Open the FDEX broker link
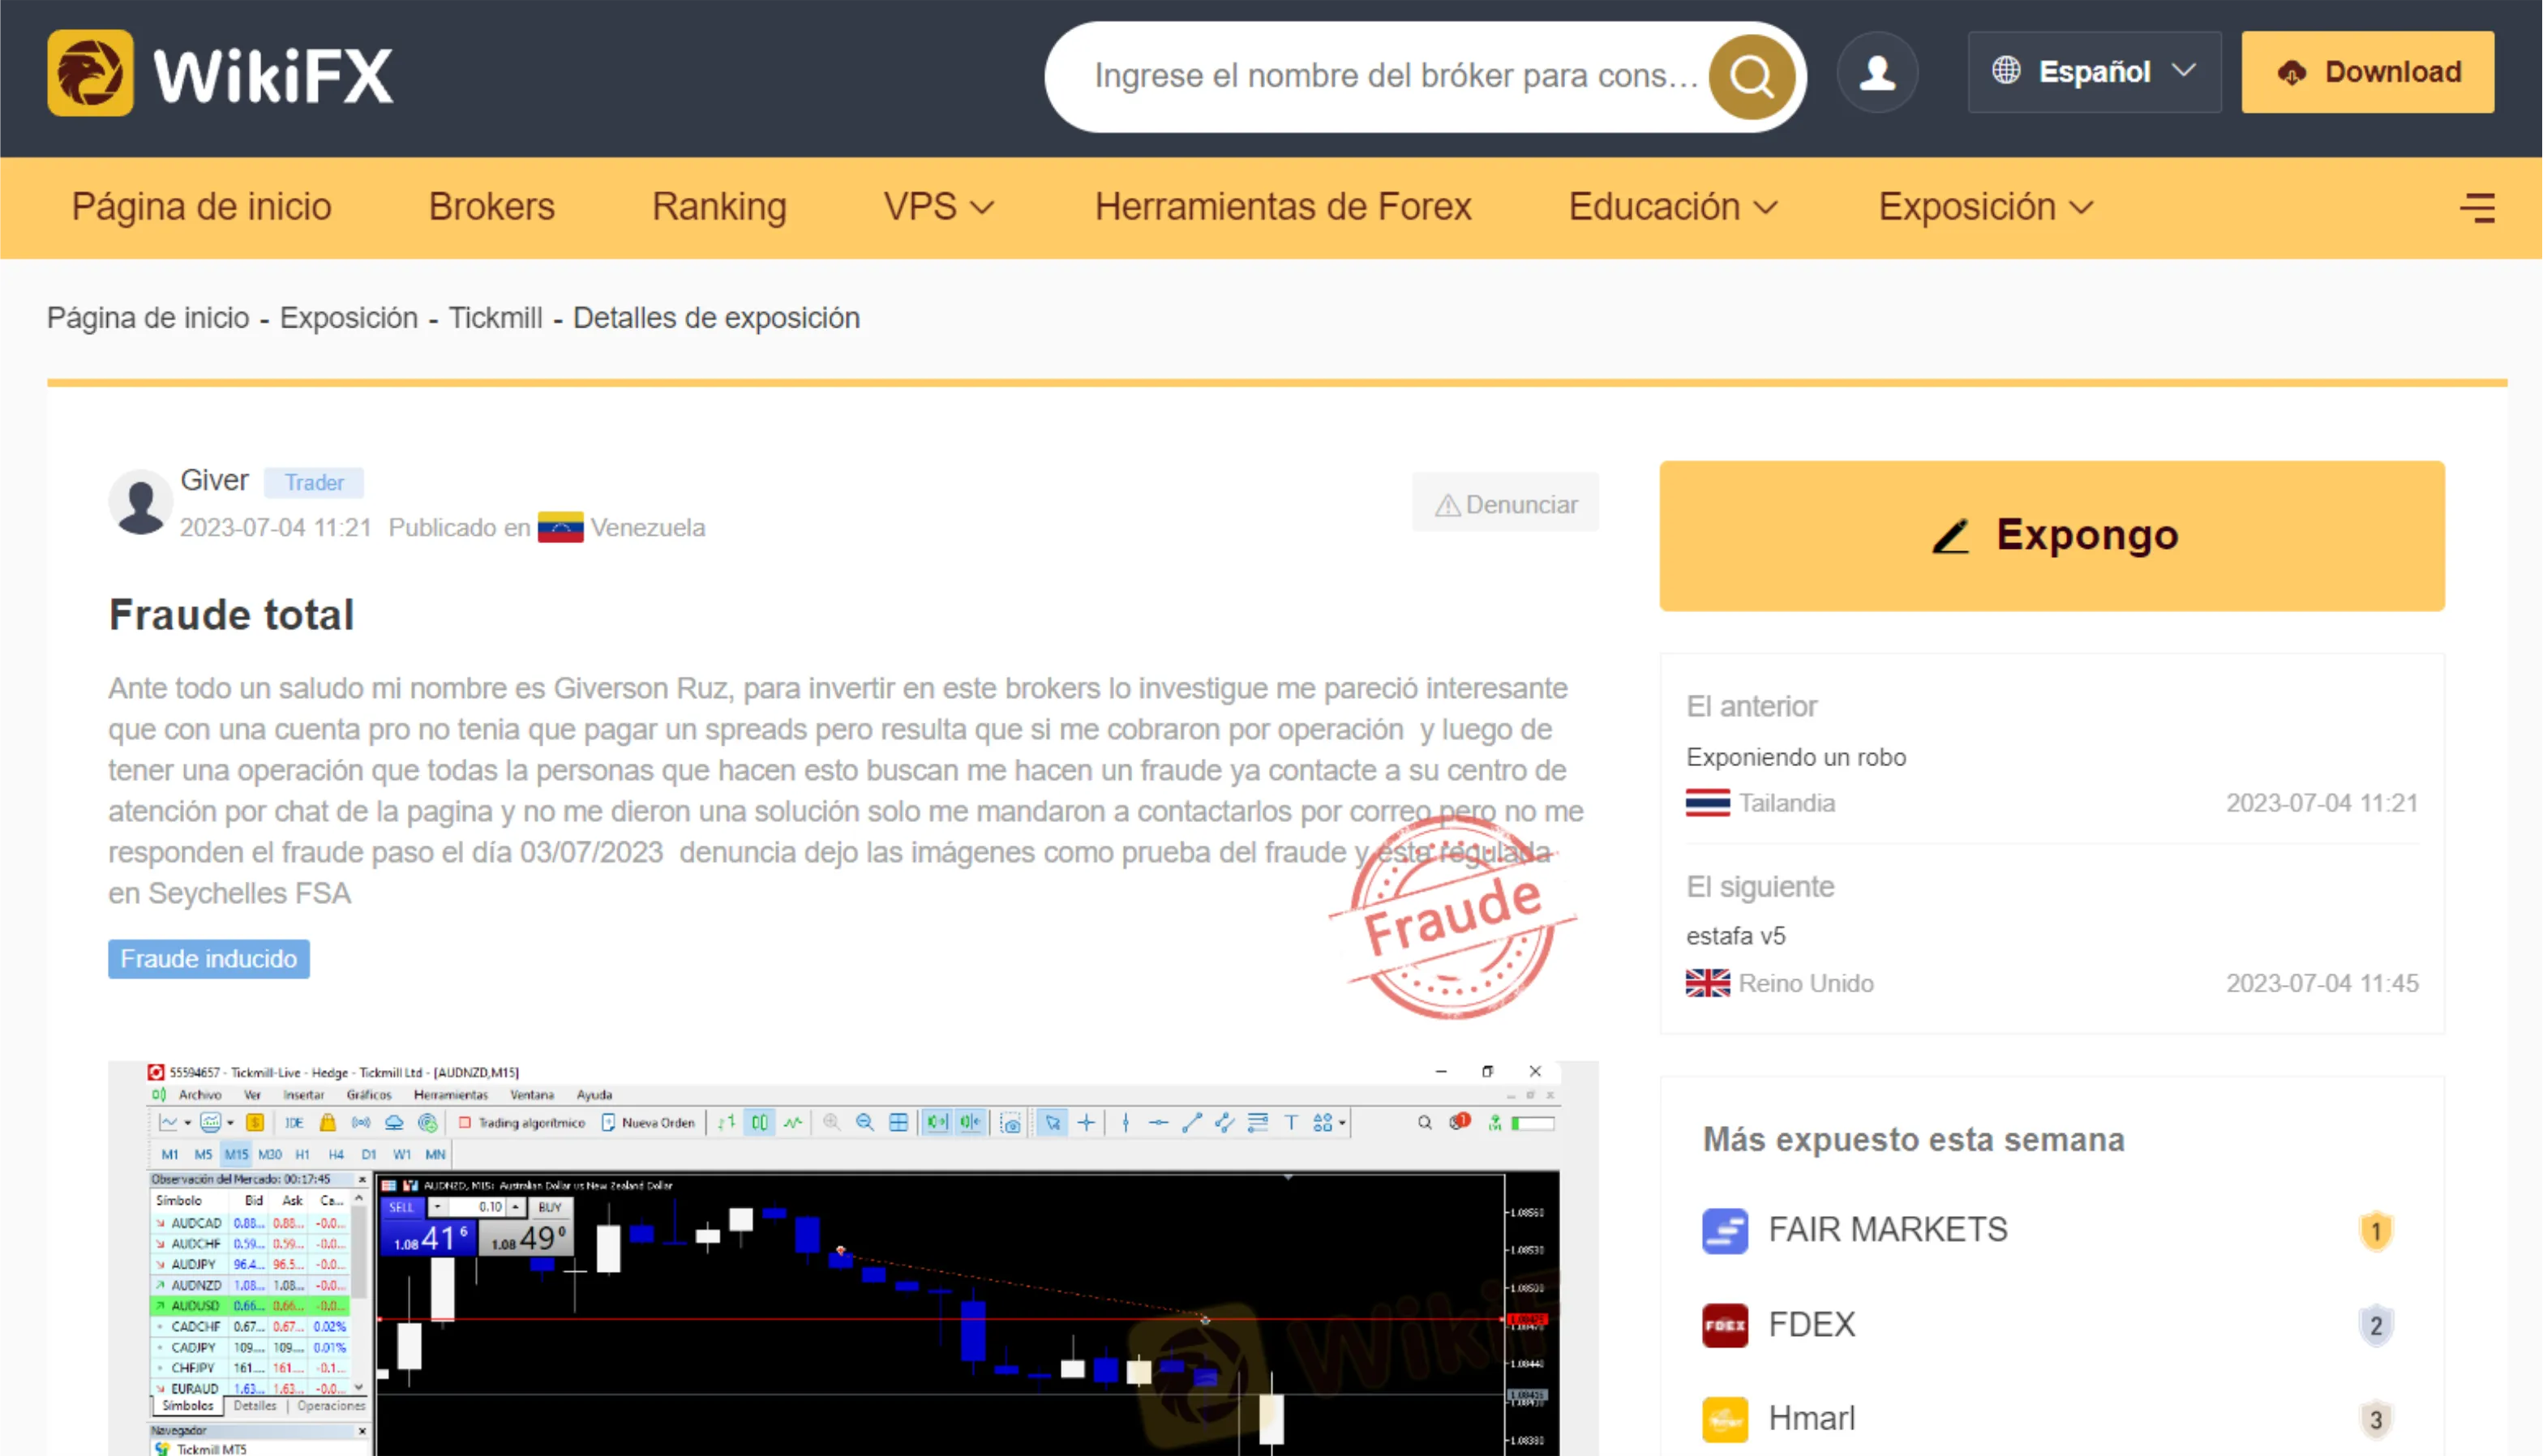Viewport: 2543px width, 1456px height. [x=1811, y=1325]
